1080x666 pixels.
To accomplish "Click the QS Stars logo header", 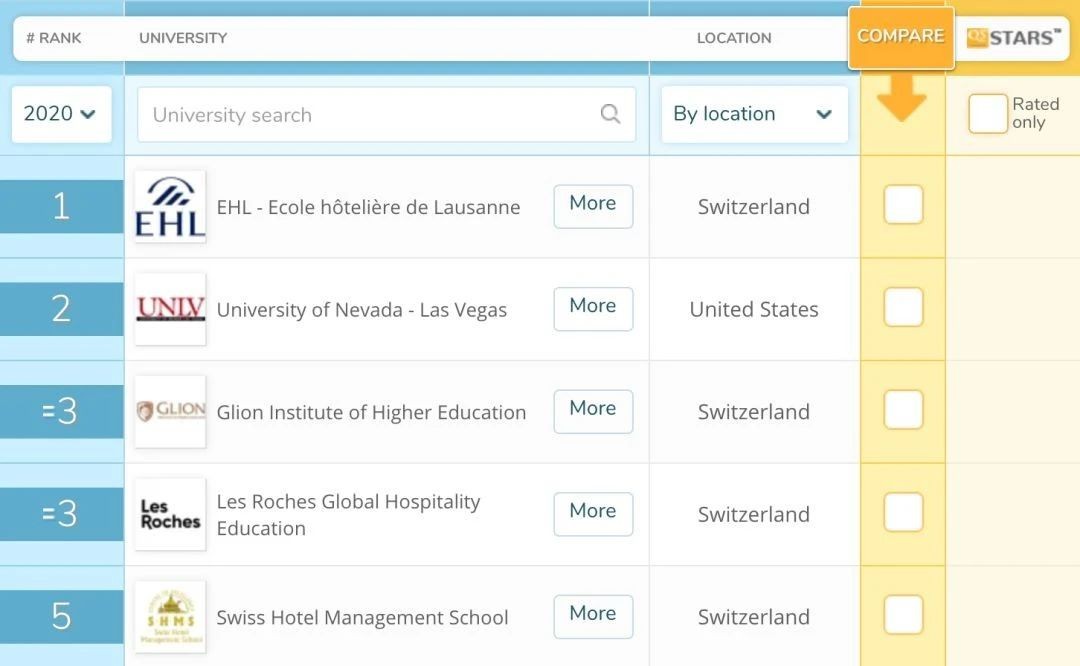I will pos(1012,38).
